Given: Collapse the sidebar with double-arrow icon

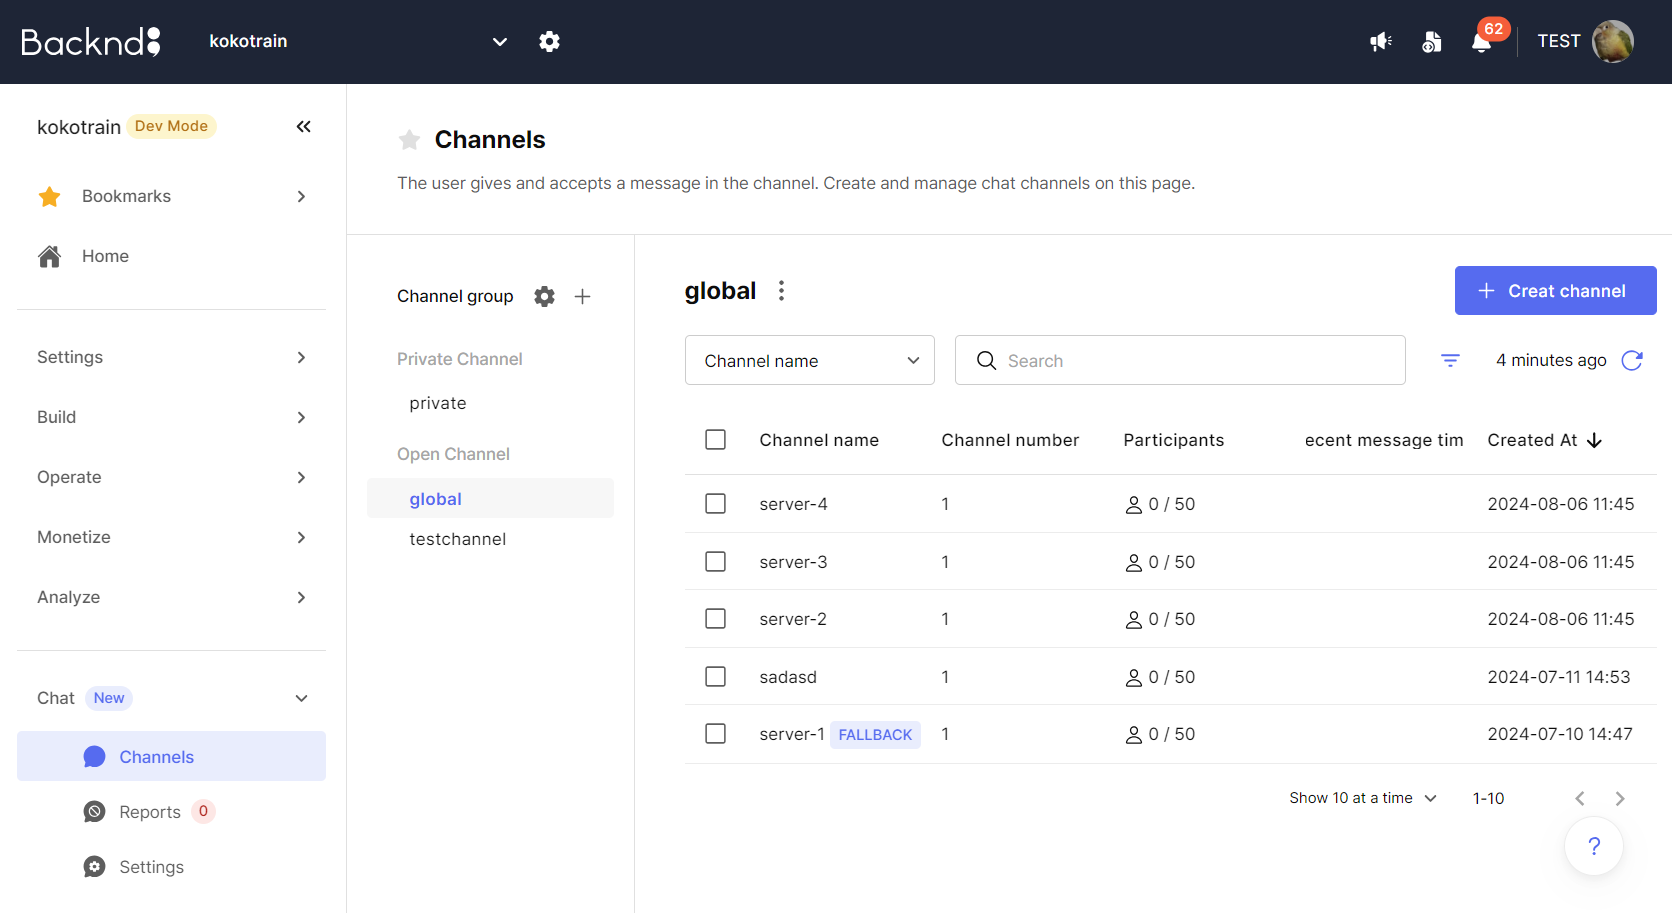Looking at the screenshot, I should pos(304,126).
